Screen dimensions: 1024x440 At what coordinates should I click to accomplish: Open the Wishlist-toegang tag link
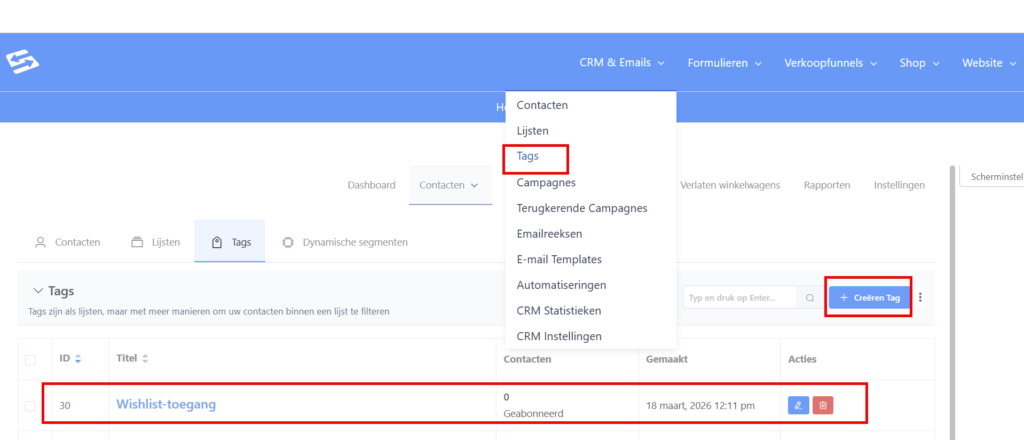166,405
